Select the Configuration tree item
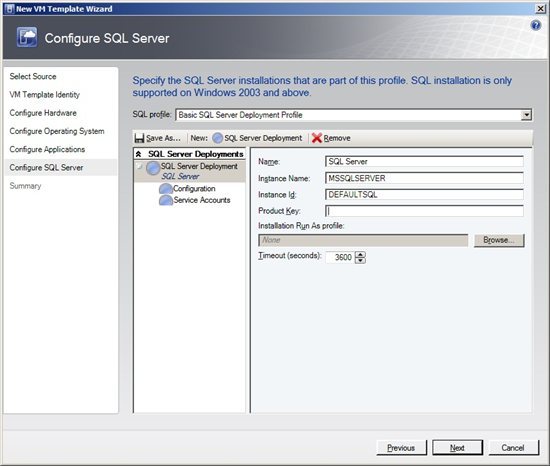Screen dimensions: 550x466 pos(194,189)
